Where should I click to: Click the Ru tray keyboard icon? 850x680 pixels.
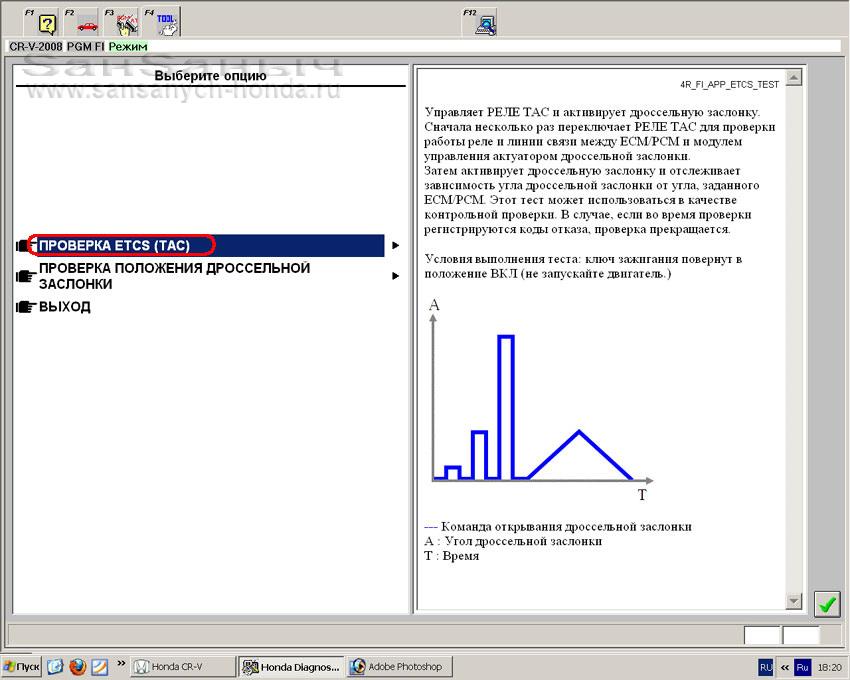802,667
